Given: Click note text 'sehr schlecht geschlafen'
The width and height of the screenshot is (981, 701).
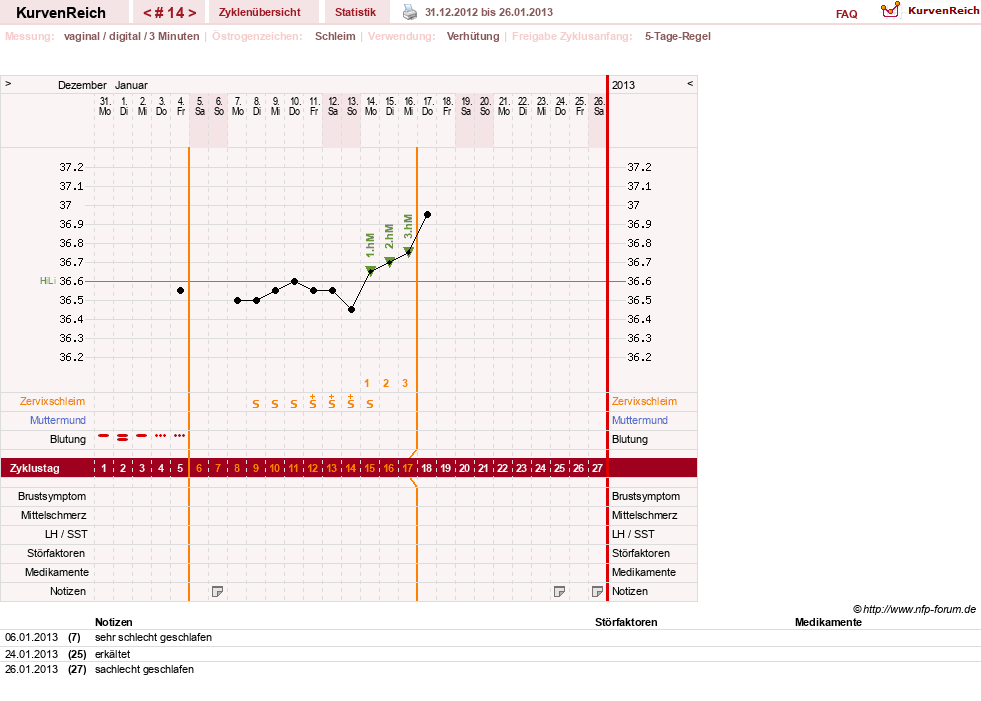Looking at the screenshot, I should (153, 637).
